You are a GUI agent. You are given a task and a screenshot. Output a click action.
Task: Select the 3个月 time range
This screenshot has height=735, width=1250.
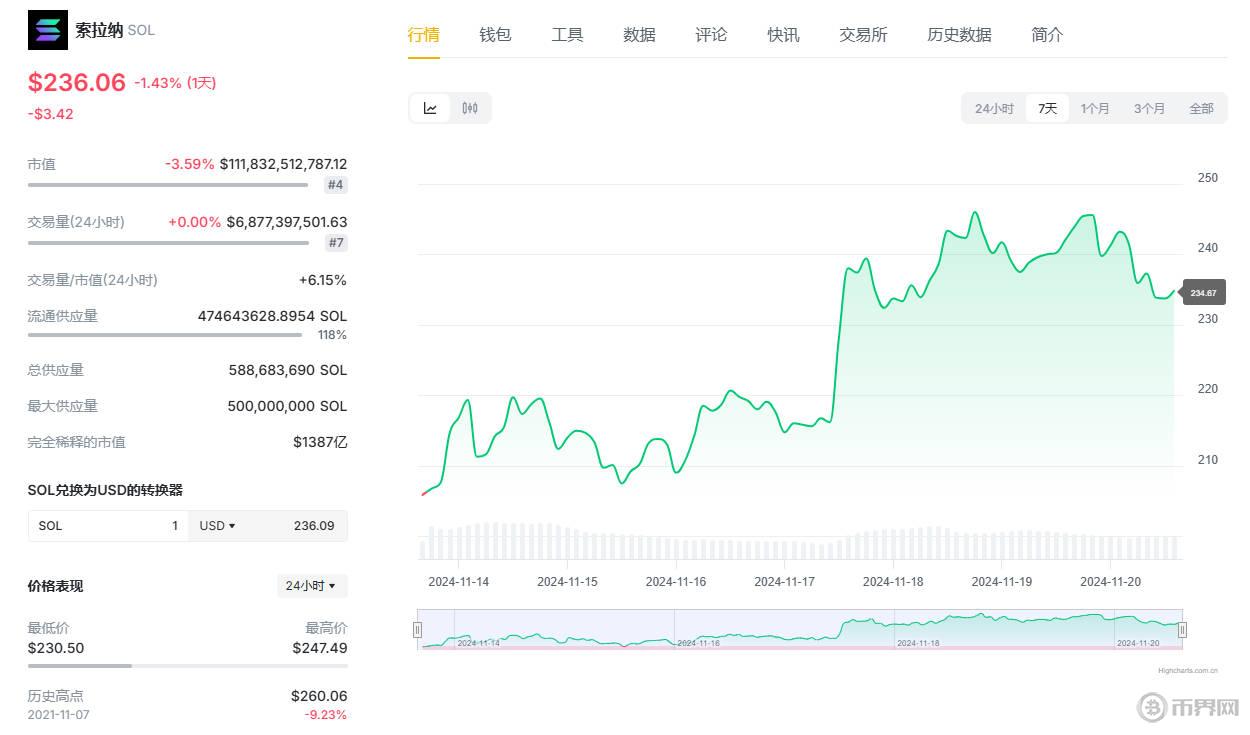1149,108
